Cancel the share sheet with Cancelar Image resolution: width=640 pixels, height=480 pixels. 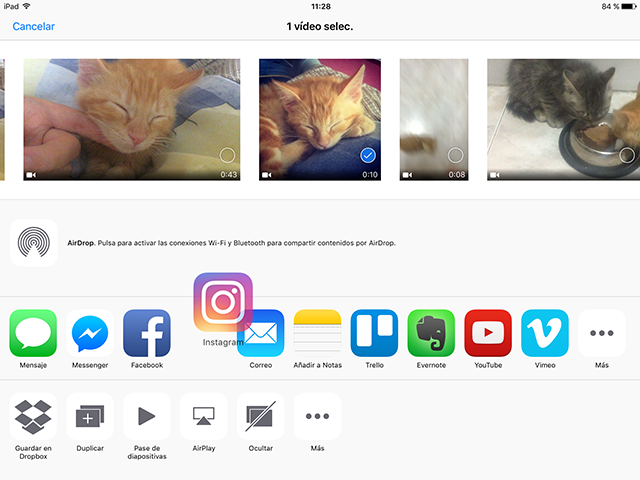pos(33,27)
